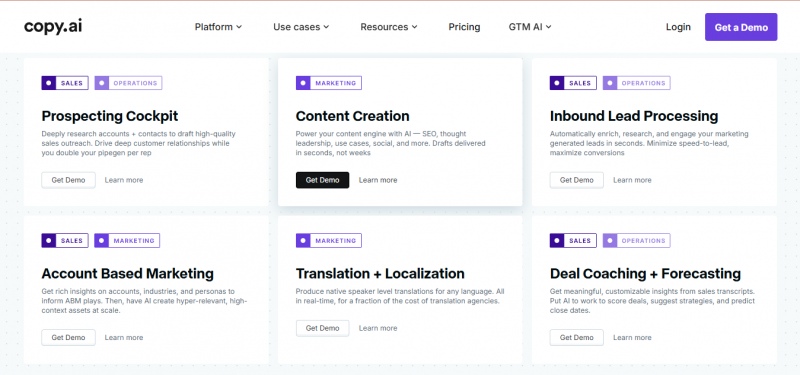Screen dimensions: 800x375
Task: Click the purple Get a Demo button
Action: pos(741,27)
